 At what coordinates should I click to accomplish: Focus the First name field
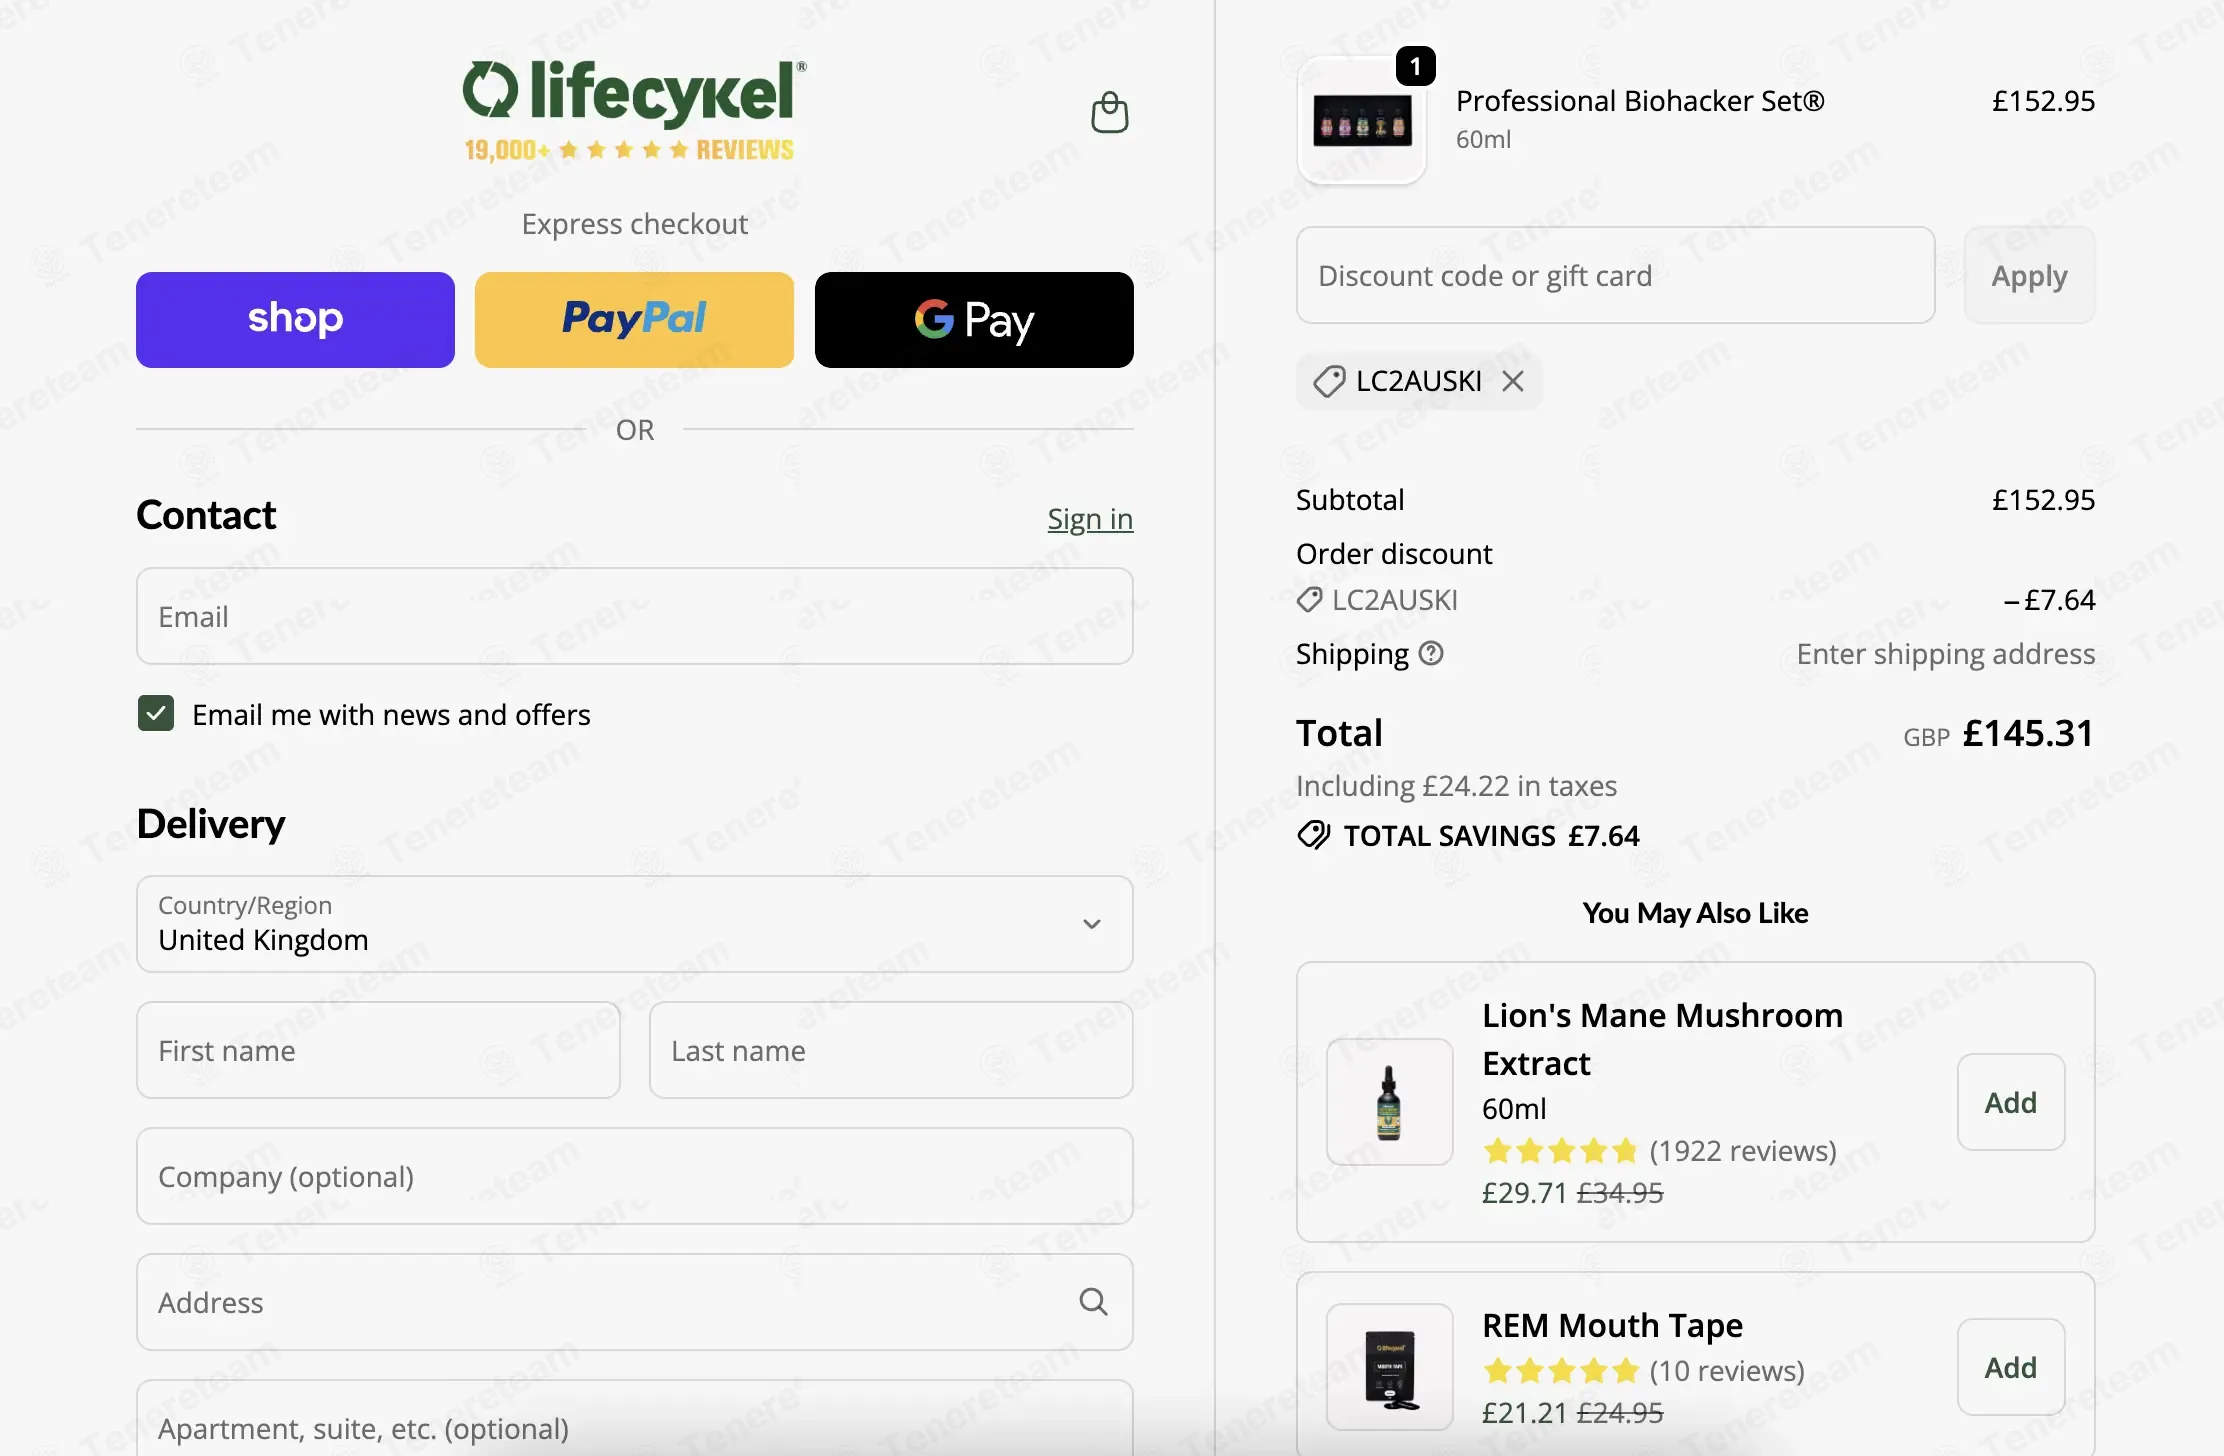378,1050
